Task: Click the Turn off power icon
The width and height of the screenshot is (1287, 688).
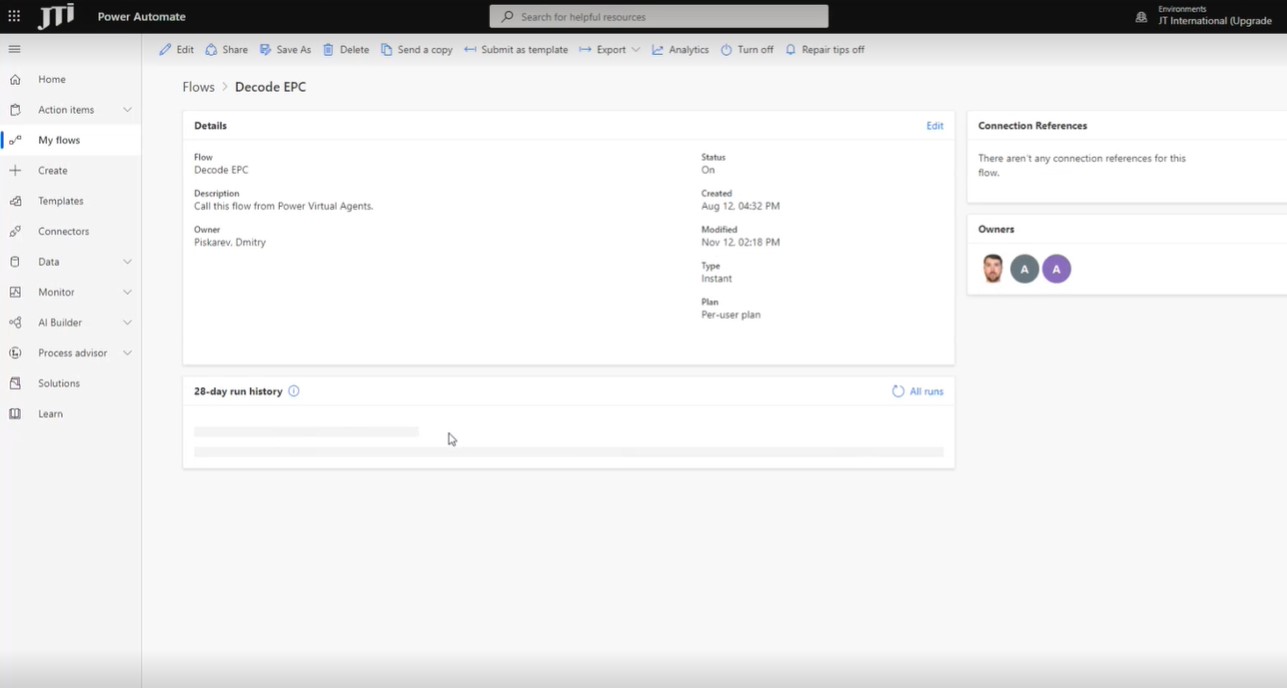Action: click(x=726, y=49)
